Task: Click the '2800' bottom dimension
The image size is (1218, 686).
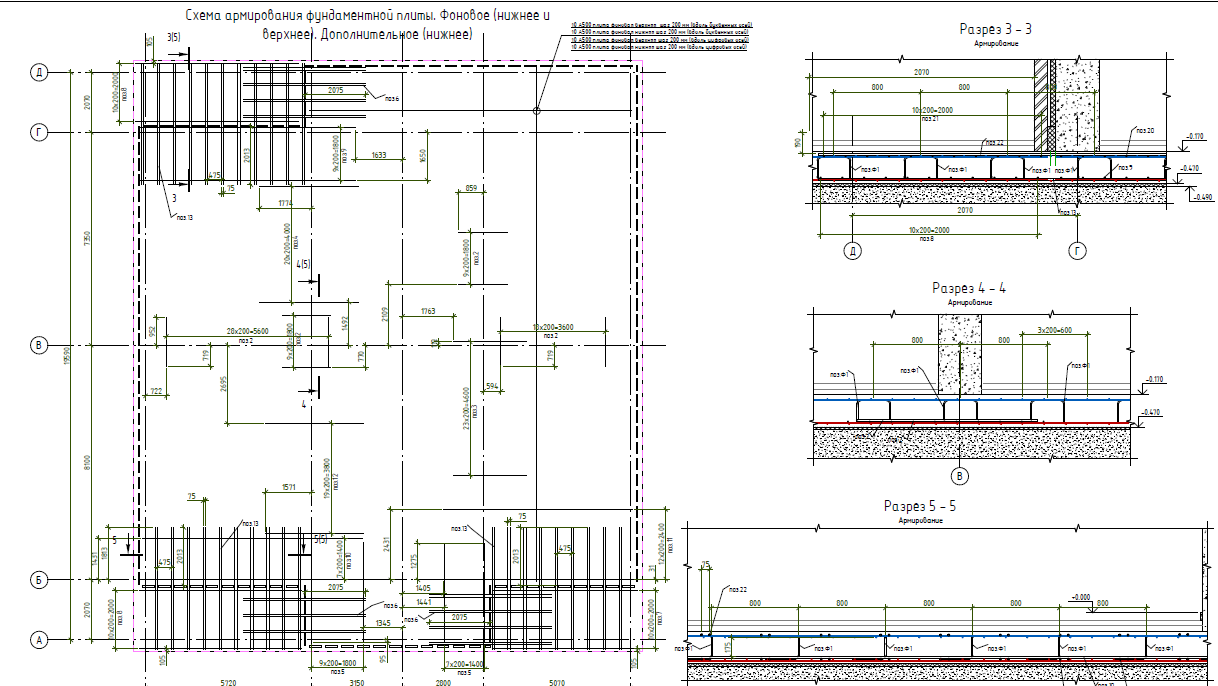Action: click(x=443, y=682)
